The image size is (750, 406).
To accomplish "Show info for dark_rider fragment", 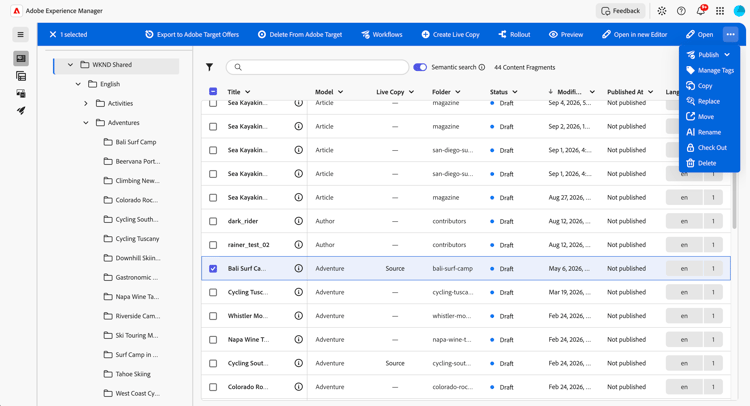I will pos(298,221).
